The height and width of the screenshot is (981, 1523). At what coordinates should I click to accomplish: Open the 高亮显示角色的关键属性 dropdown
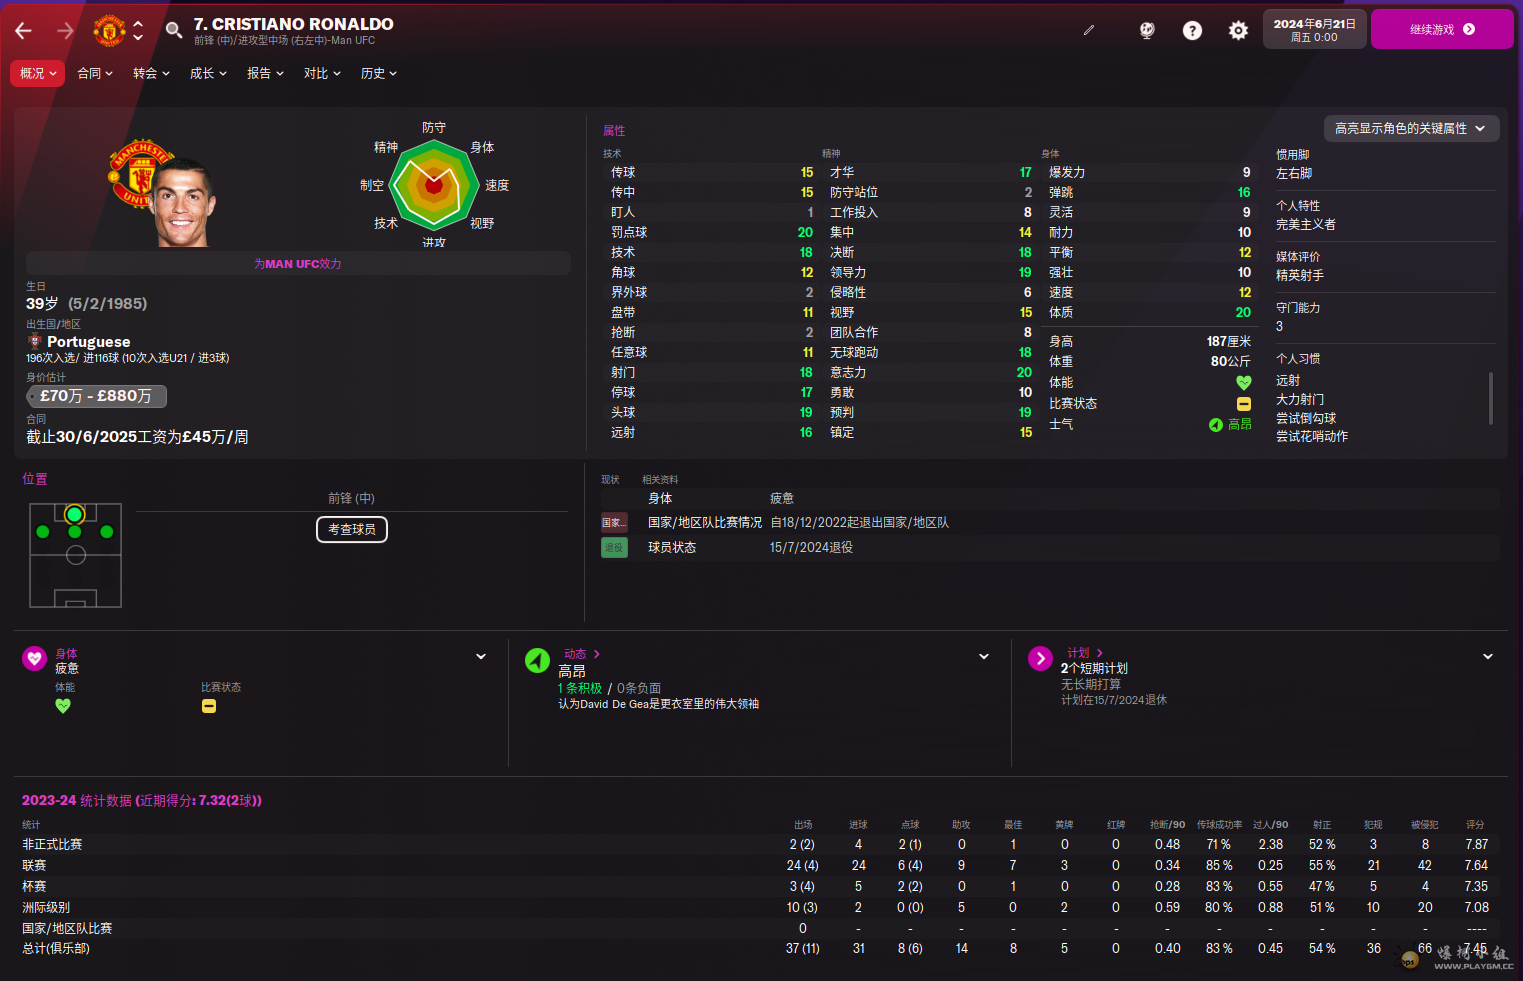point(1410,128)
